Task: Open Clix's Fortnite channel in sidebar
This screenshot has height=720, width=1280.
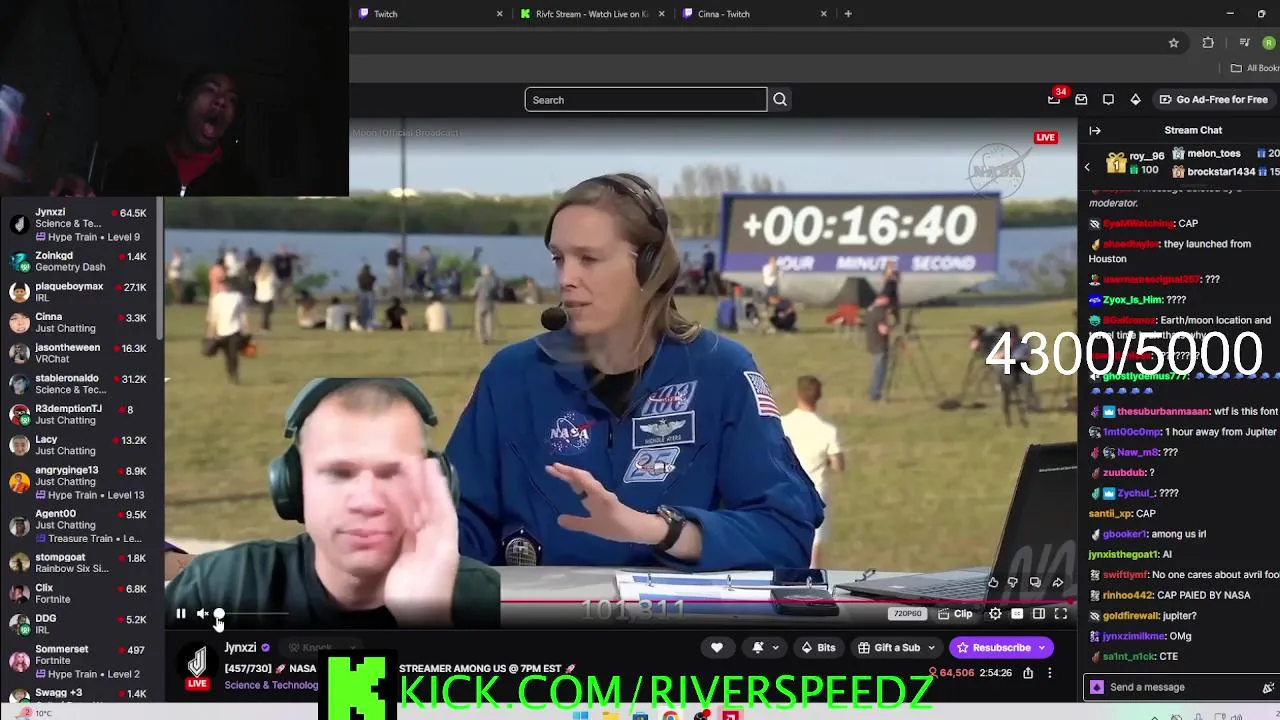Action: pos(82,594)
